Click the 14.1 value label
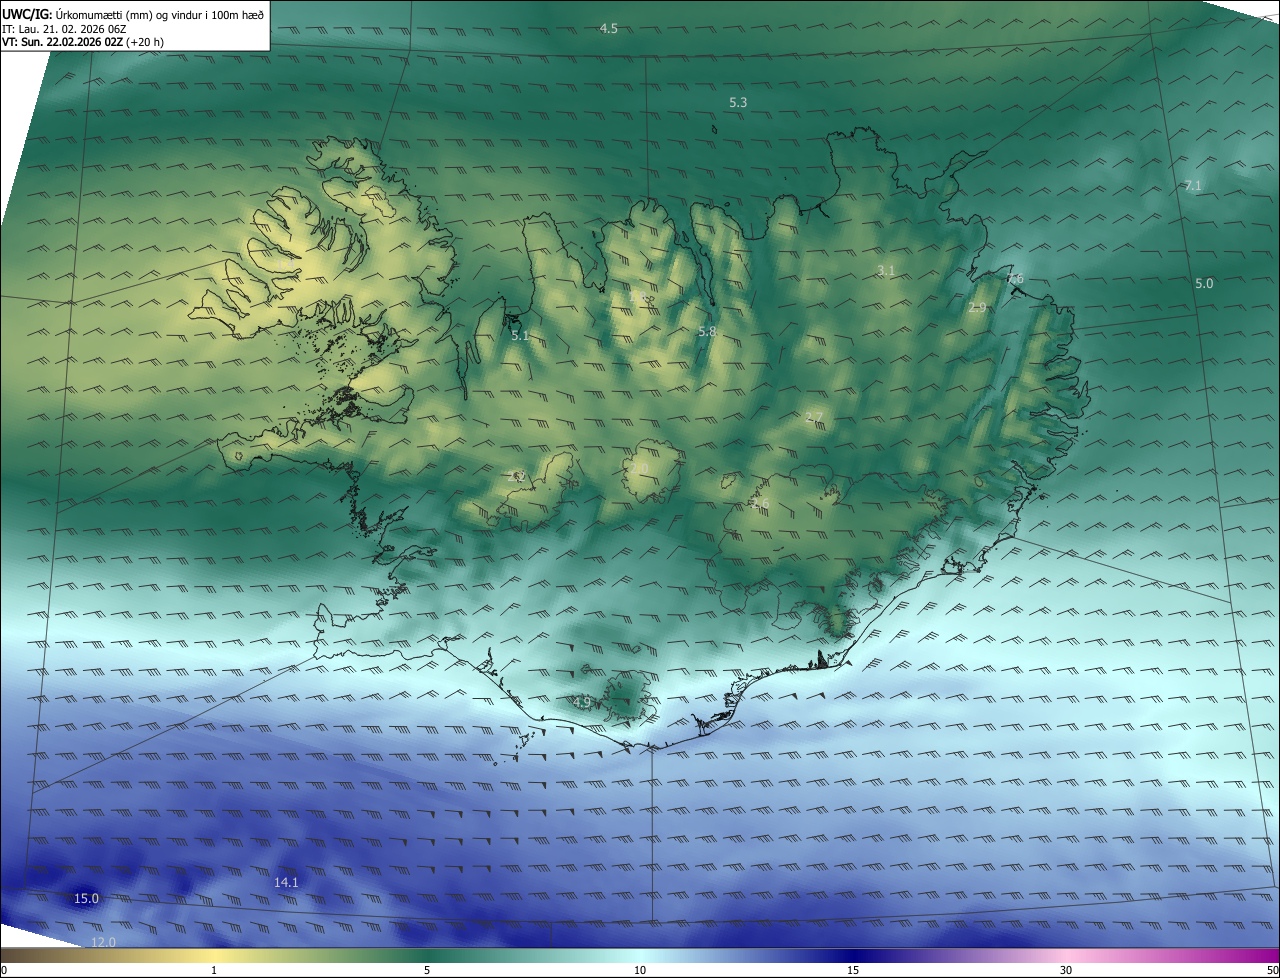This screenshot has width=1280, height=978. pos(286,883)
